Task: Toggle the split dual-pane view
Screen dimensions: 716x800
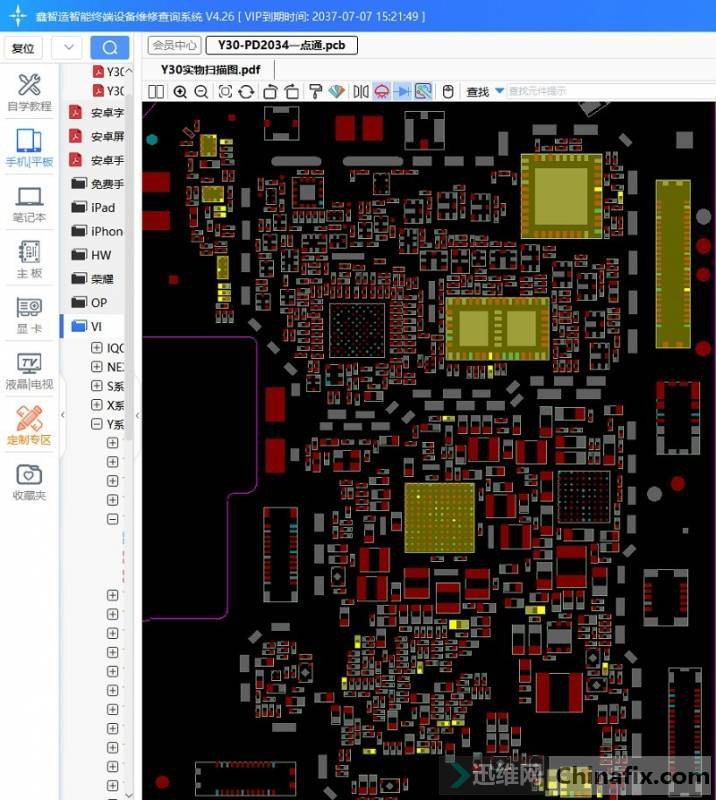Action: coord(156,92)
